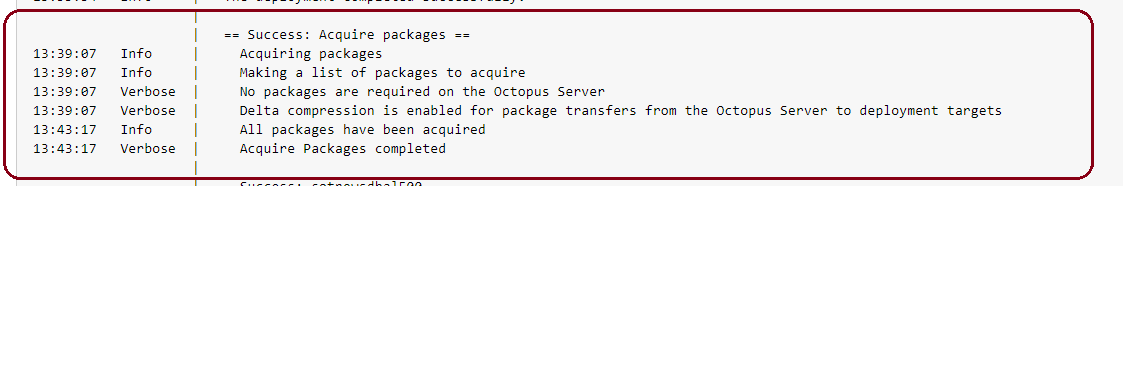Select 'All packages have been acquired' log entry
The image size is (1123, 367).
point(362,130)
